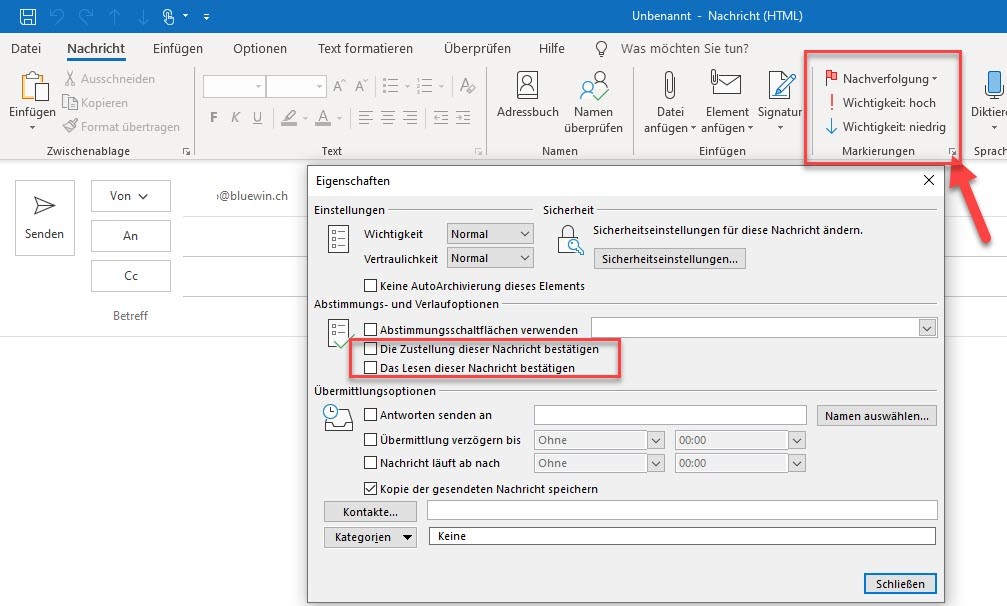The width and height of the screenshot is (1007, 606).
Task: Uncheck Kopie der gesendeten Nachricht speichern
Action: click(371, 489)
